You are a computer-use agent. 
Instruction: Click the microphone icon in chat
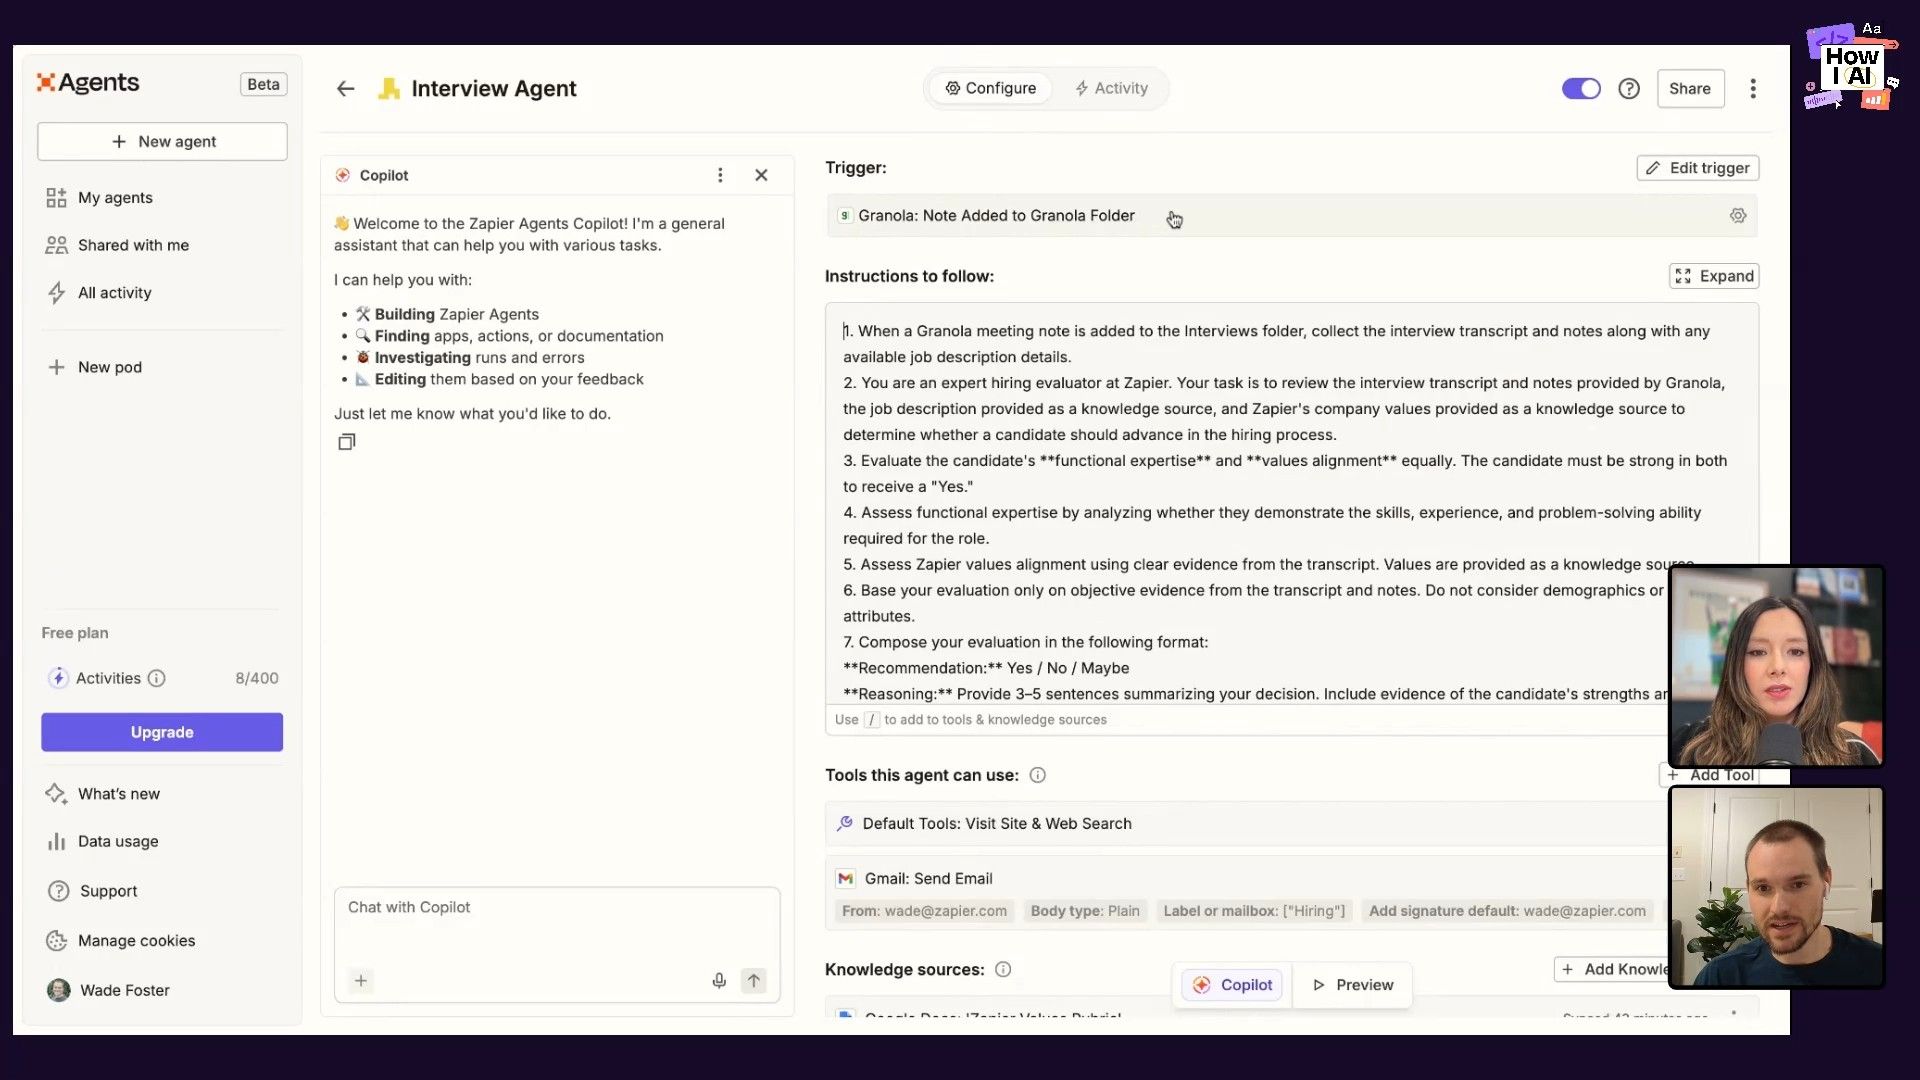(719, 981)
